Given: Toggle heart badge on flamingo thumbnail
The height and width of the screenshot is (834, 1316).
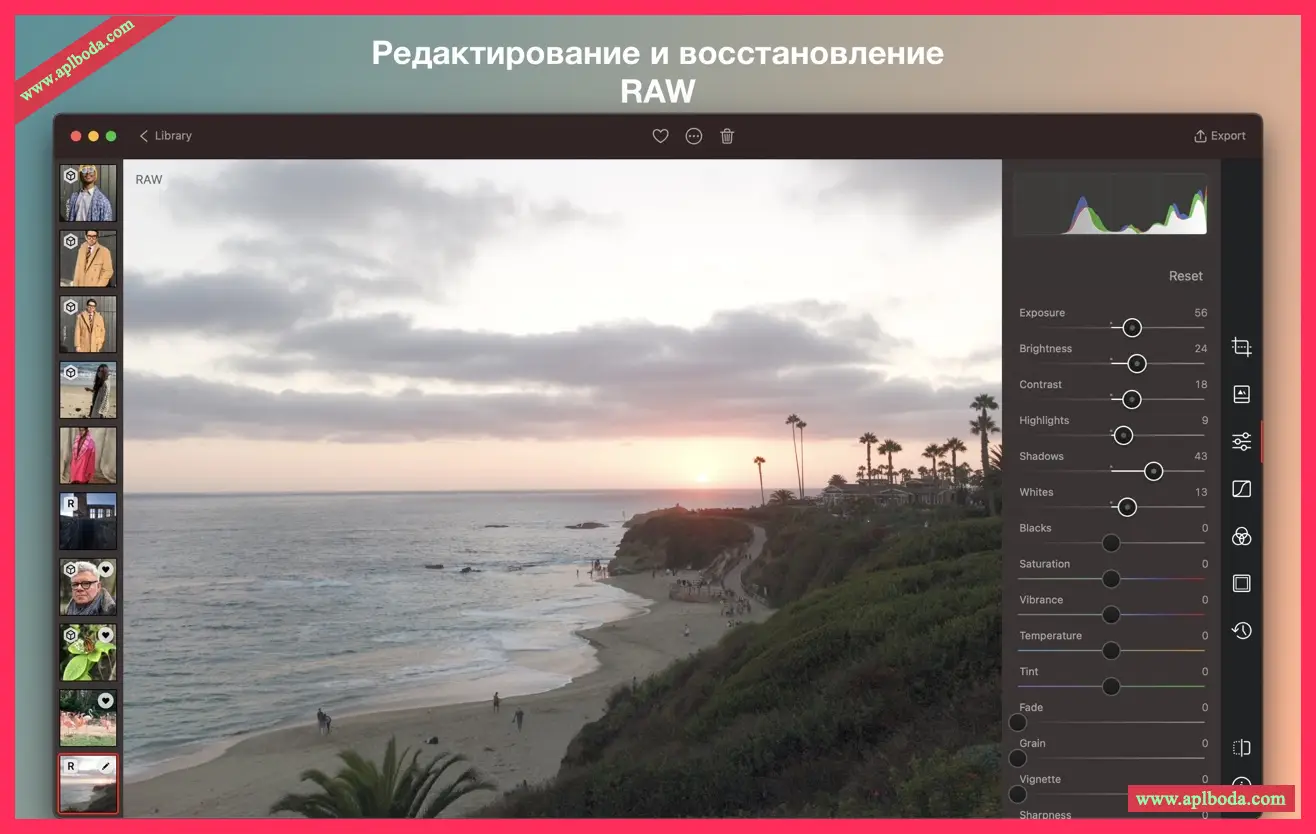Looking at the screenshot, I should tap(105, 700).
